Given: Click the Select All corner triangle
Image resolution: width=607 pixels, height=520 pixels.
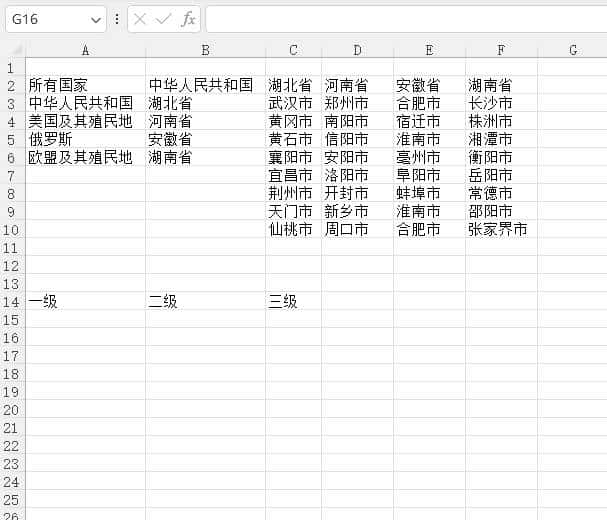Looking at the screenshot, I should pyautogui.click(x=15, y=50).
